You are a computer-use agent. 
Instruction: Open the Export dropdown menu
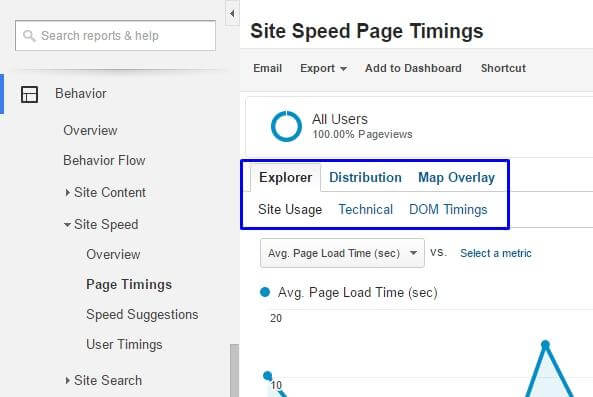tap(323, 68)
